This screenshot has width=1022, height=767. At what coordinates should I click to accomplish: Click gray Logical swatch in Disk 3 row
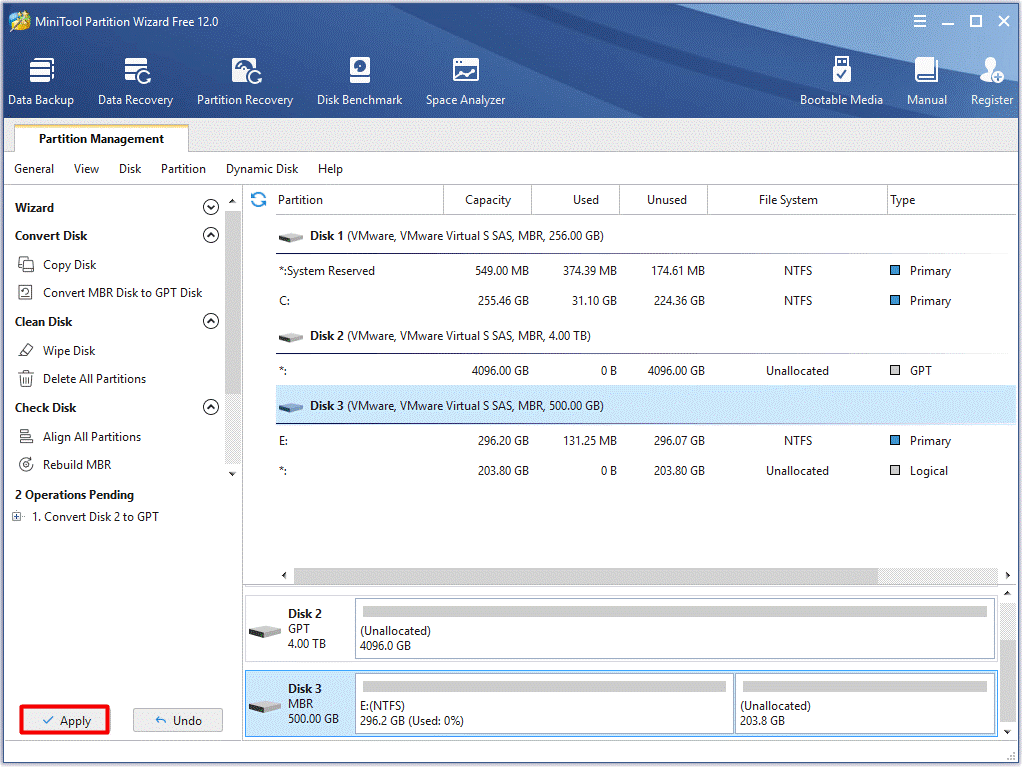(895, 470)
